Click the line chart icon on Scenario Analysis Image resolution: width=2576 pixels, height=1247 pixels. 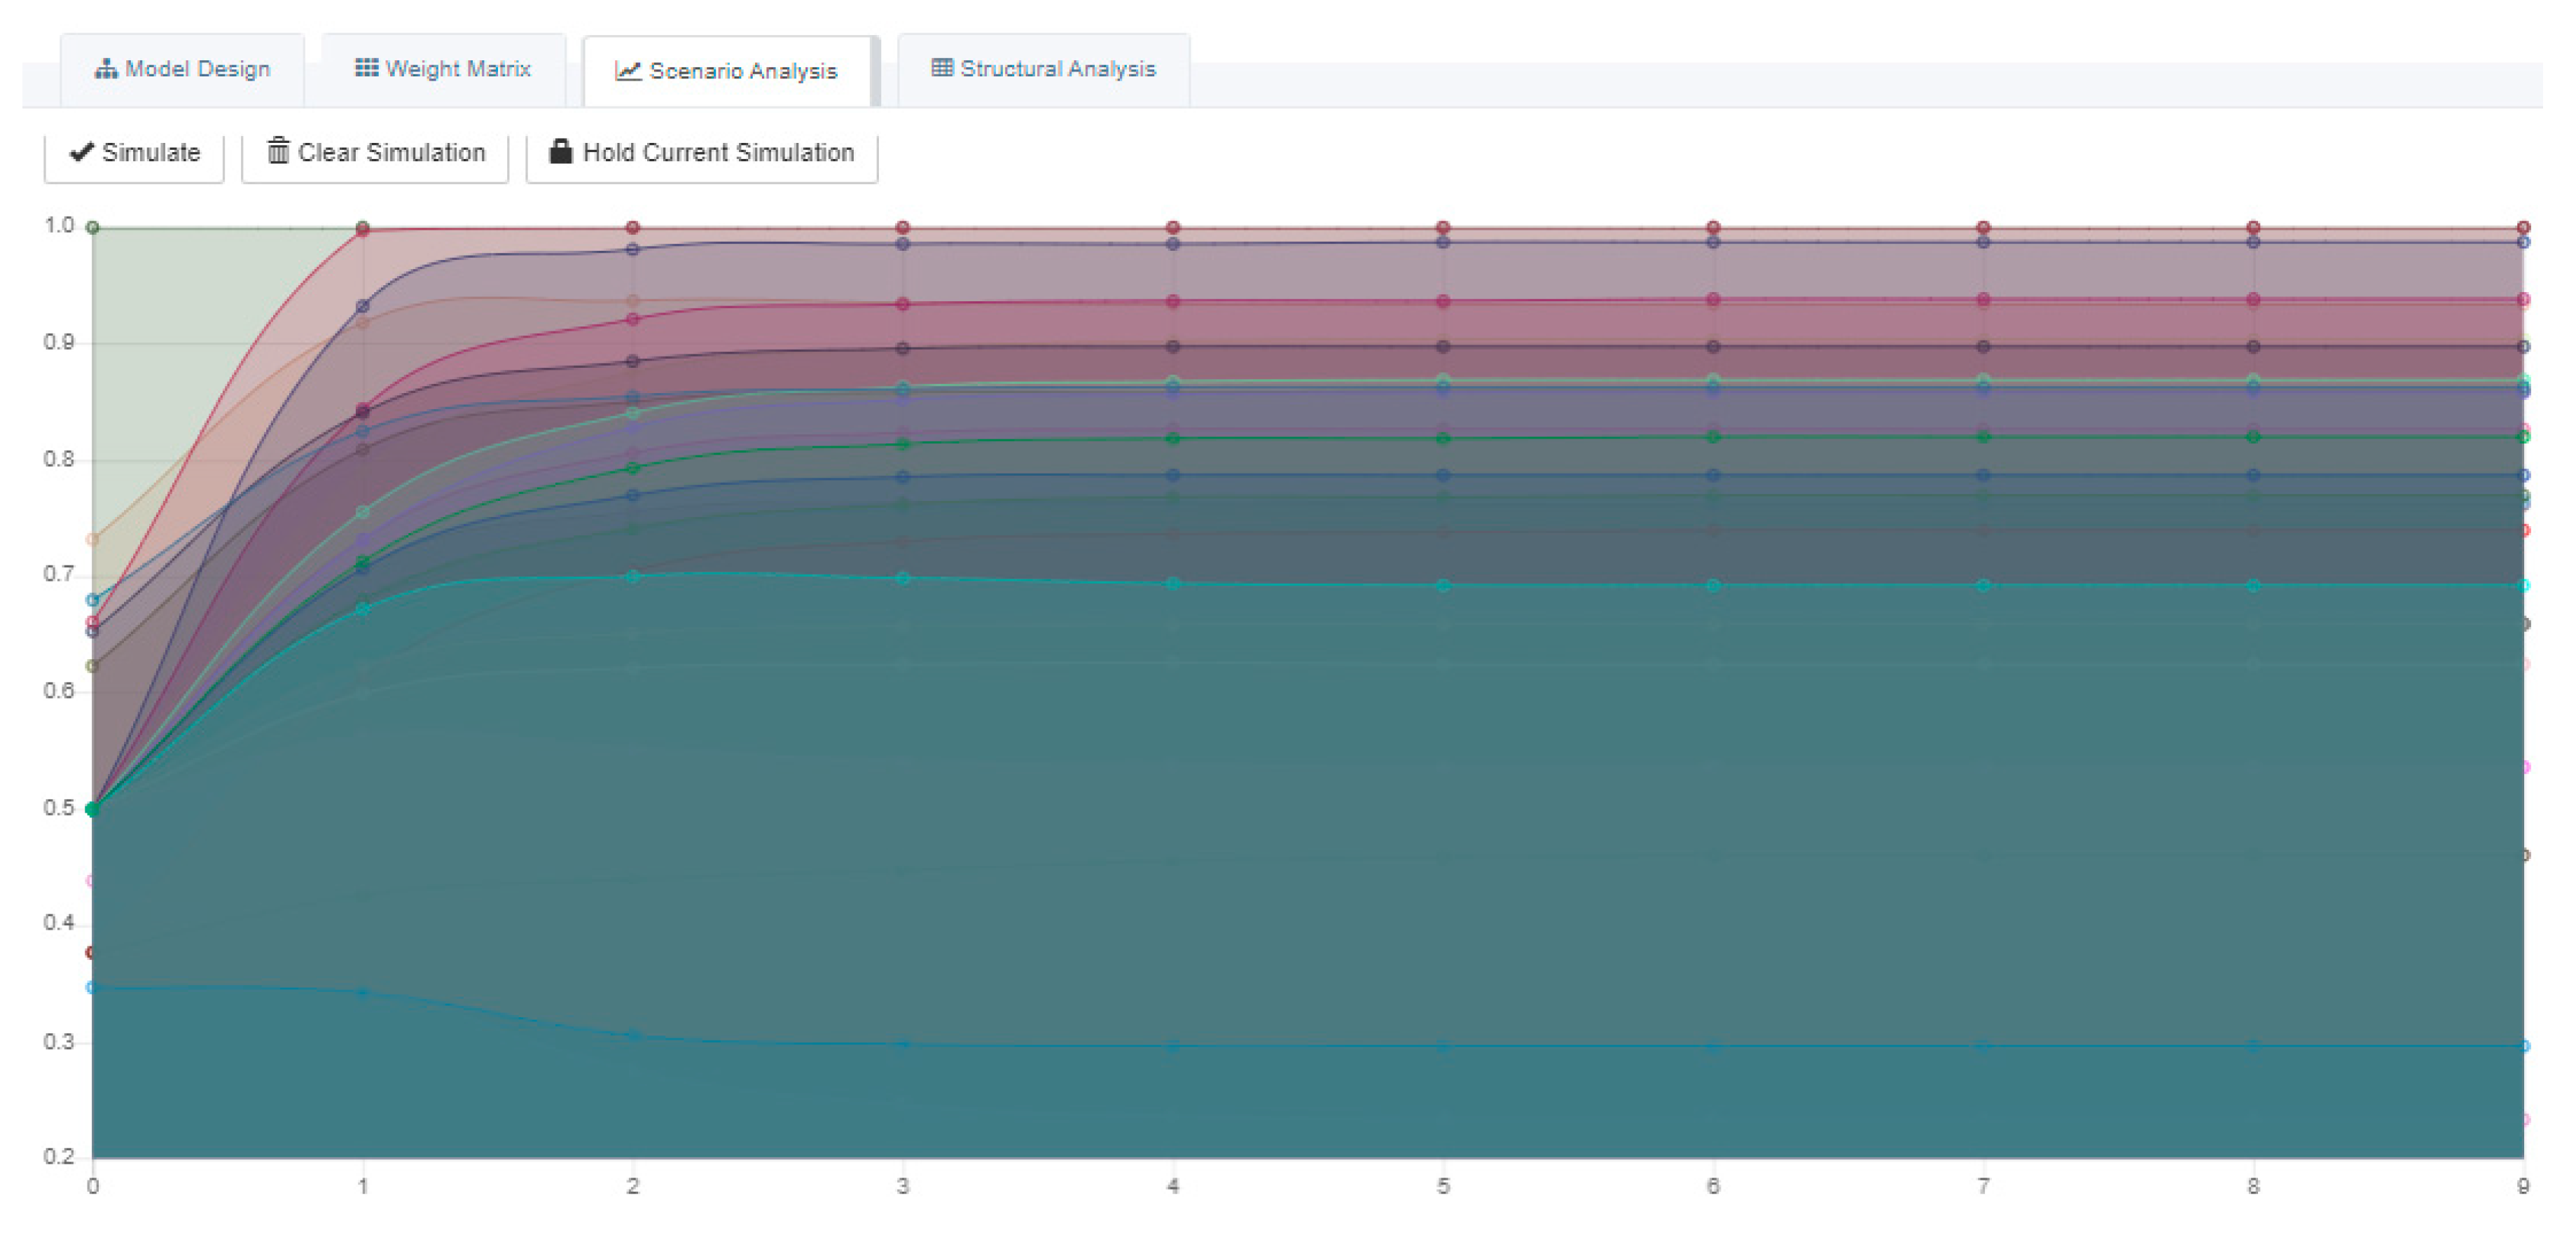627,71
